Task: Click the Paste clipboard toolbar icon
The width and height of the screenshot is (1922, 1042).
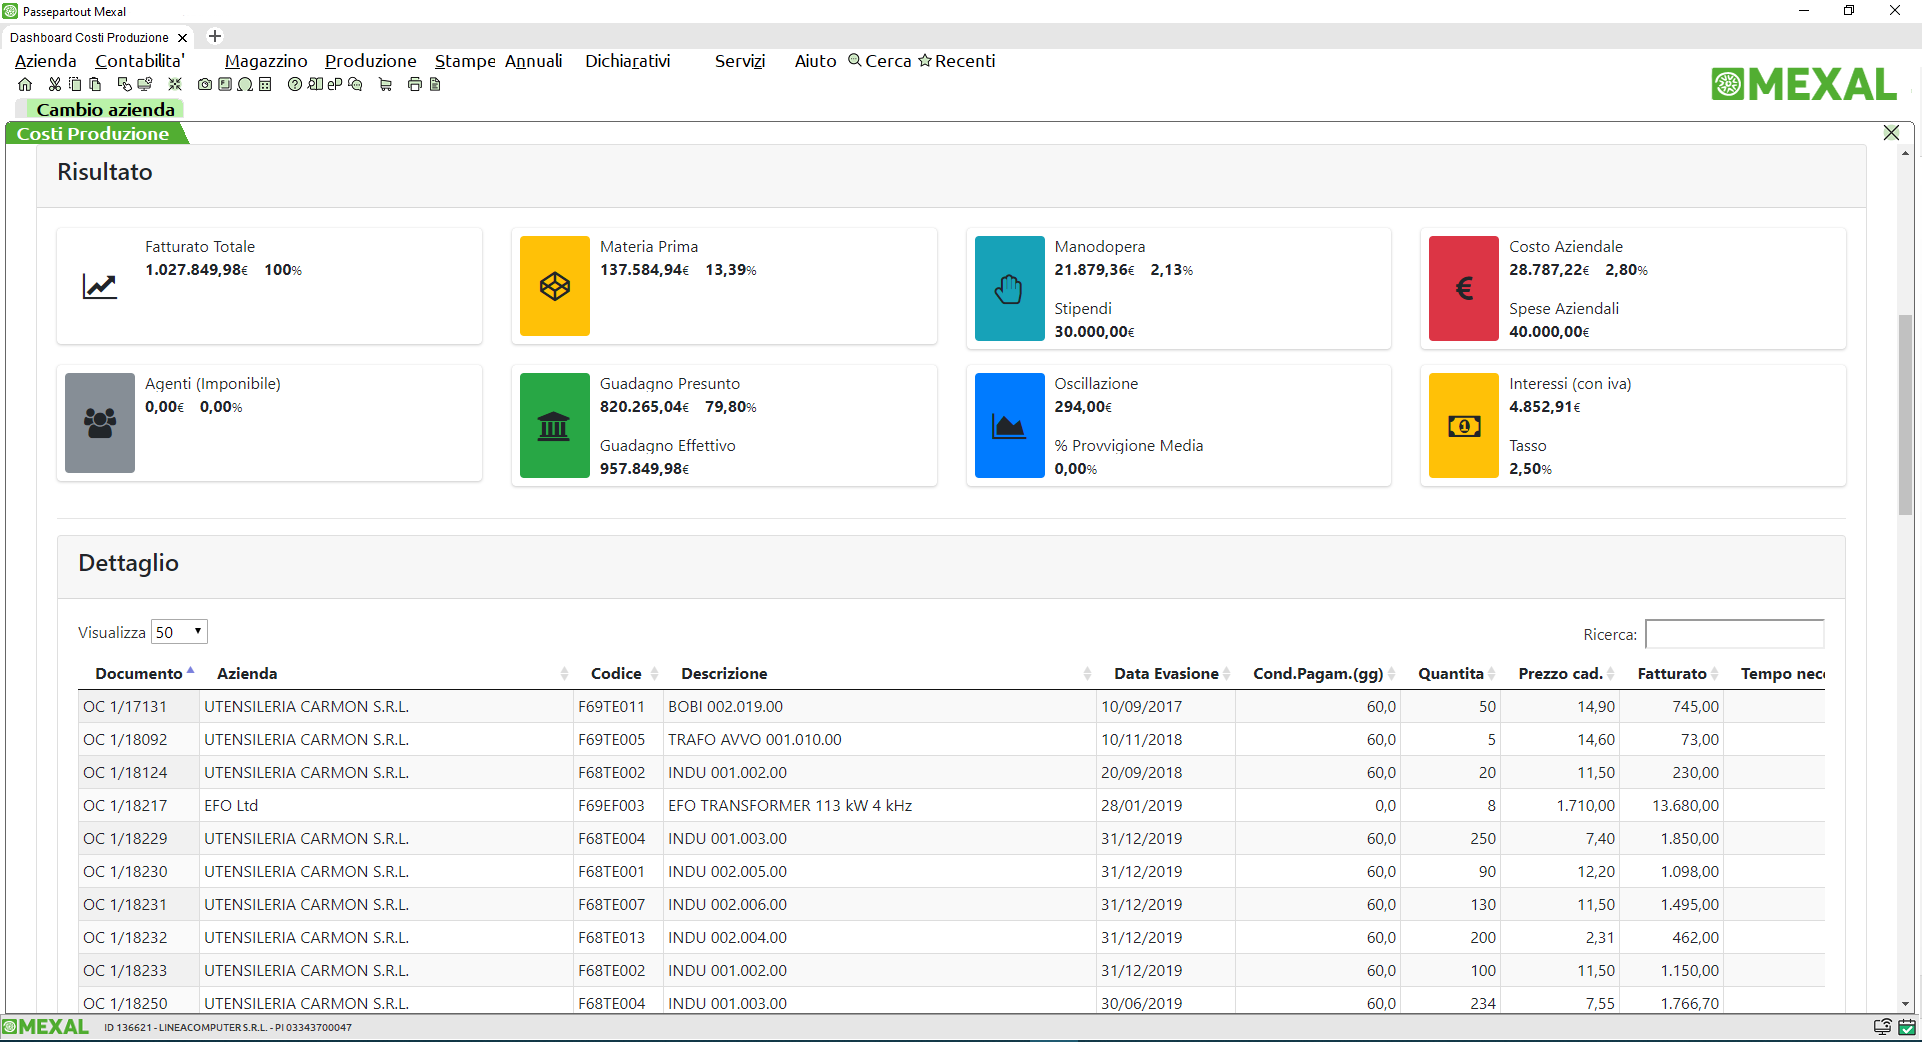Action: [x=95, y=85]
